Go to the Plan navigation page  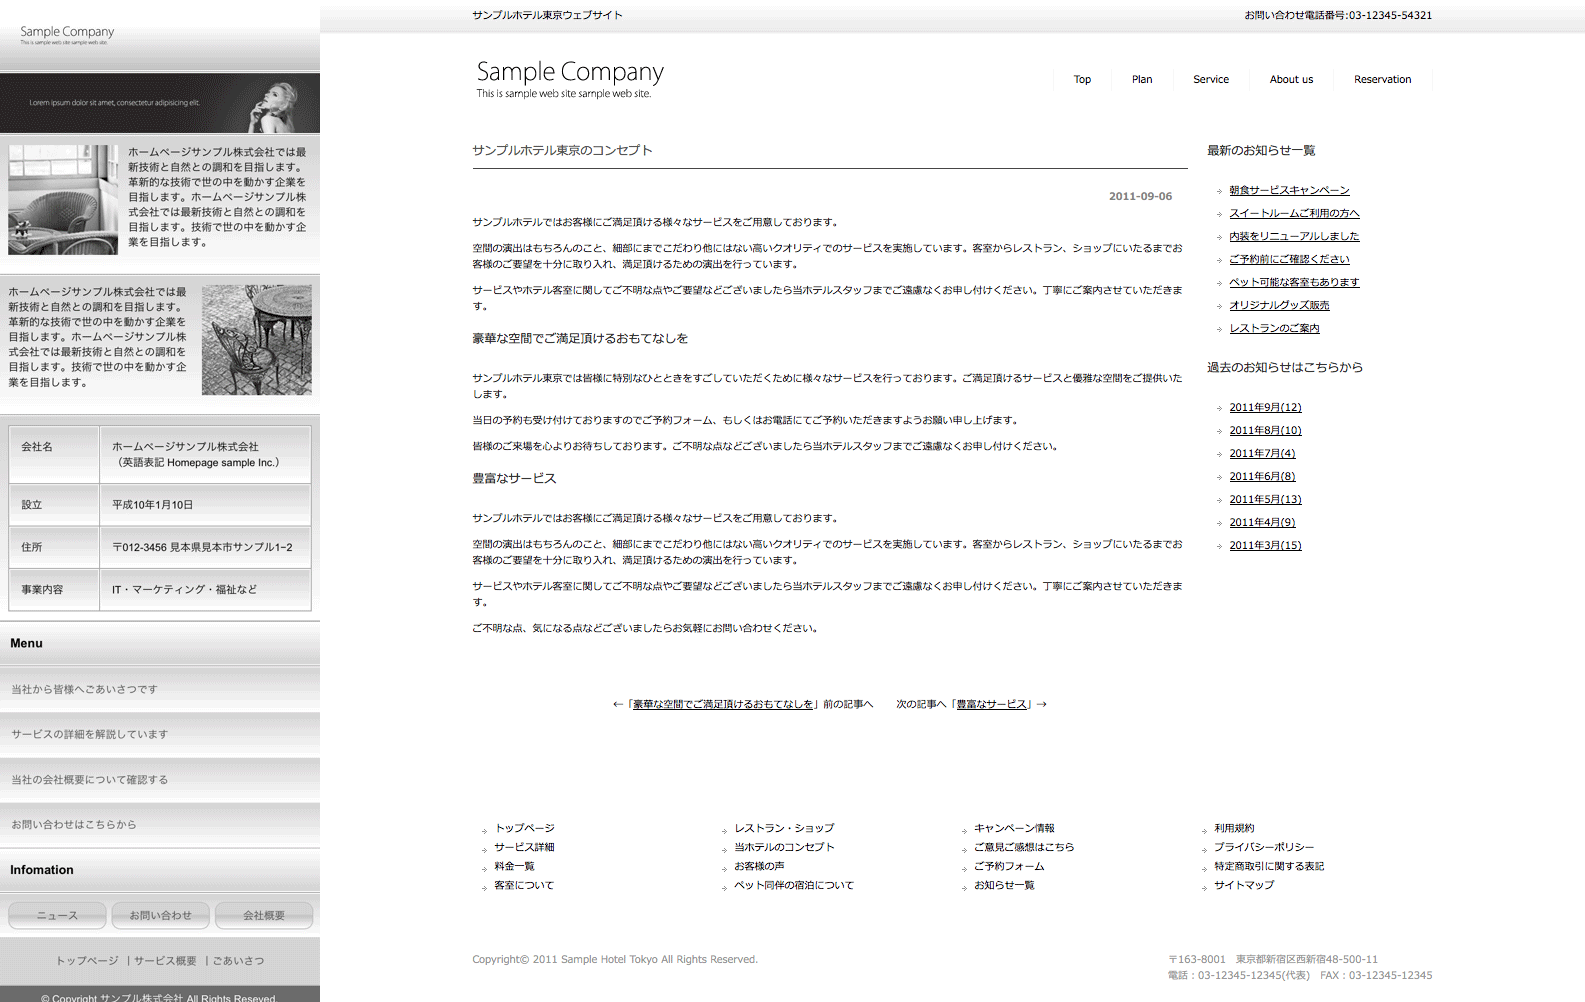1142,79
